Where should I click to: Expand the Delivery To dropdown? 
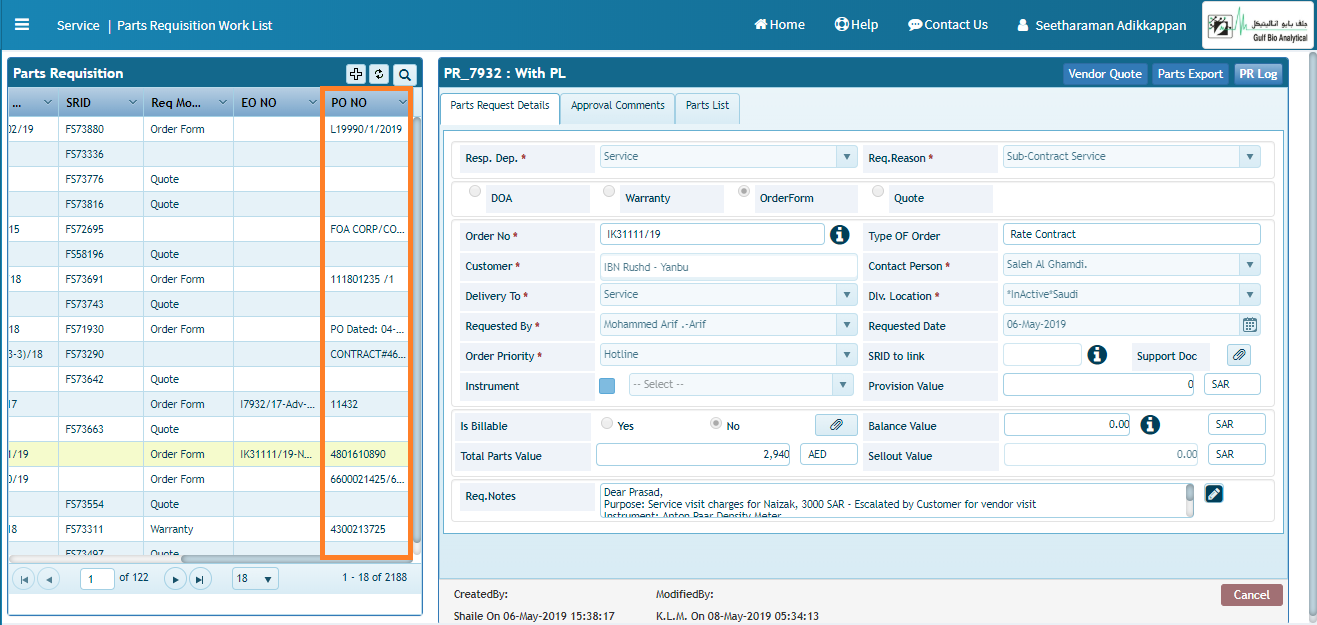847,295
